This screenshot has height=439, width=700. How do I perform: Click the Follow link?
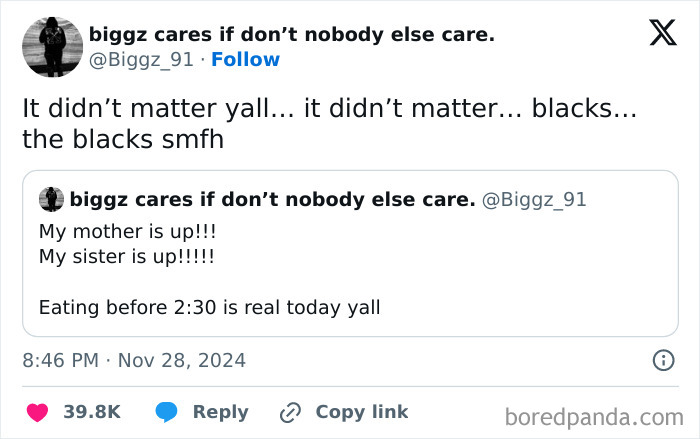point(248,59)
